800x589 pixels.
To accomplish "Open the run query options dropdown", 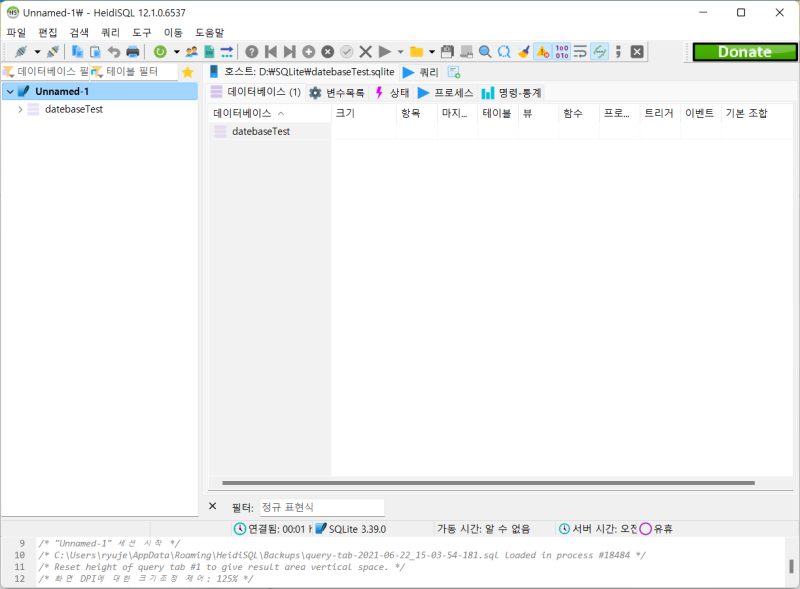I will (x=401, y=52).
